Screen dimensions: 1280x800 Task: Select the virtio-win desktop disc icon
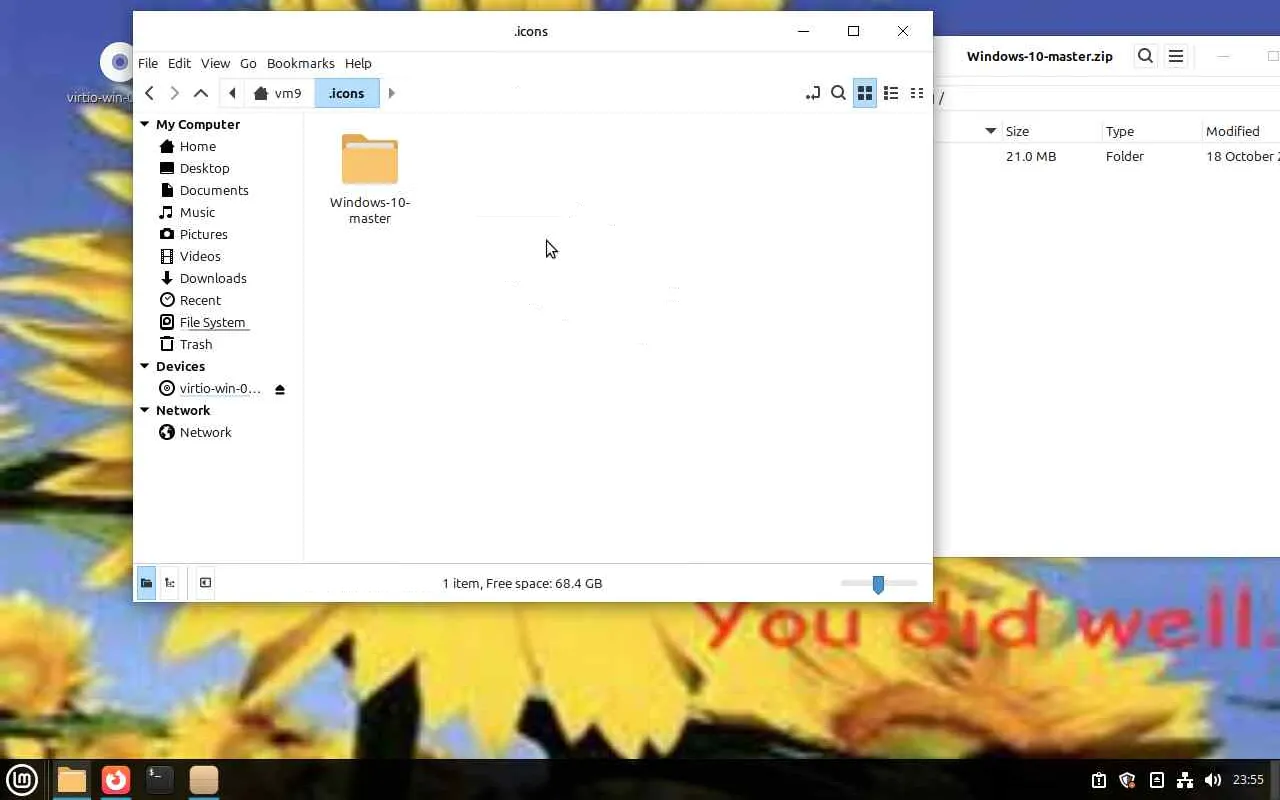coord(118,63)
